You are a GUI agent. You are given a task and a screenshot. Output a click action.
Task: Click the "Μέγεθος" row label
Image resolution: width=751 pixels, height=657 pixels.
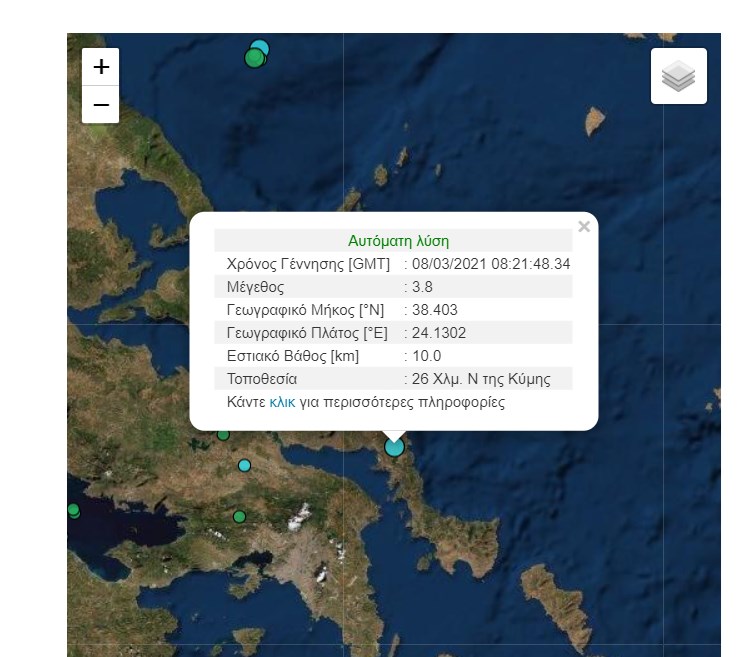point(257,287)
